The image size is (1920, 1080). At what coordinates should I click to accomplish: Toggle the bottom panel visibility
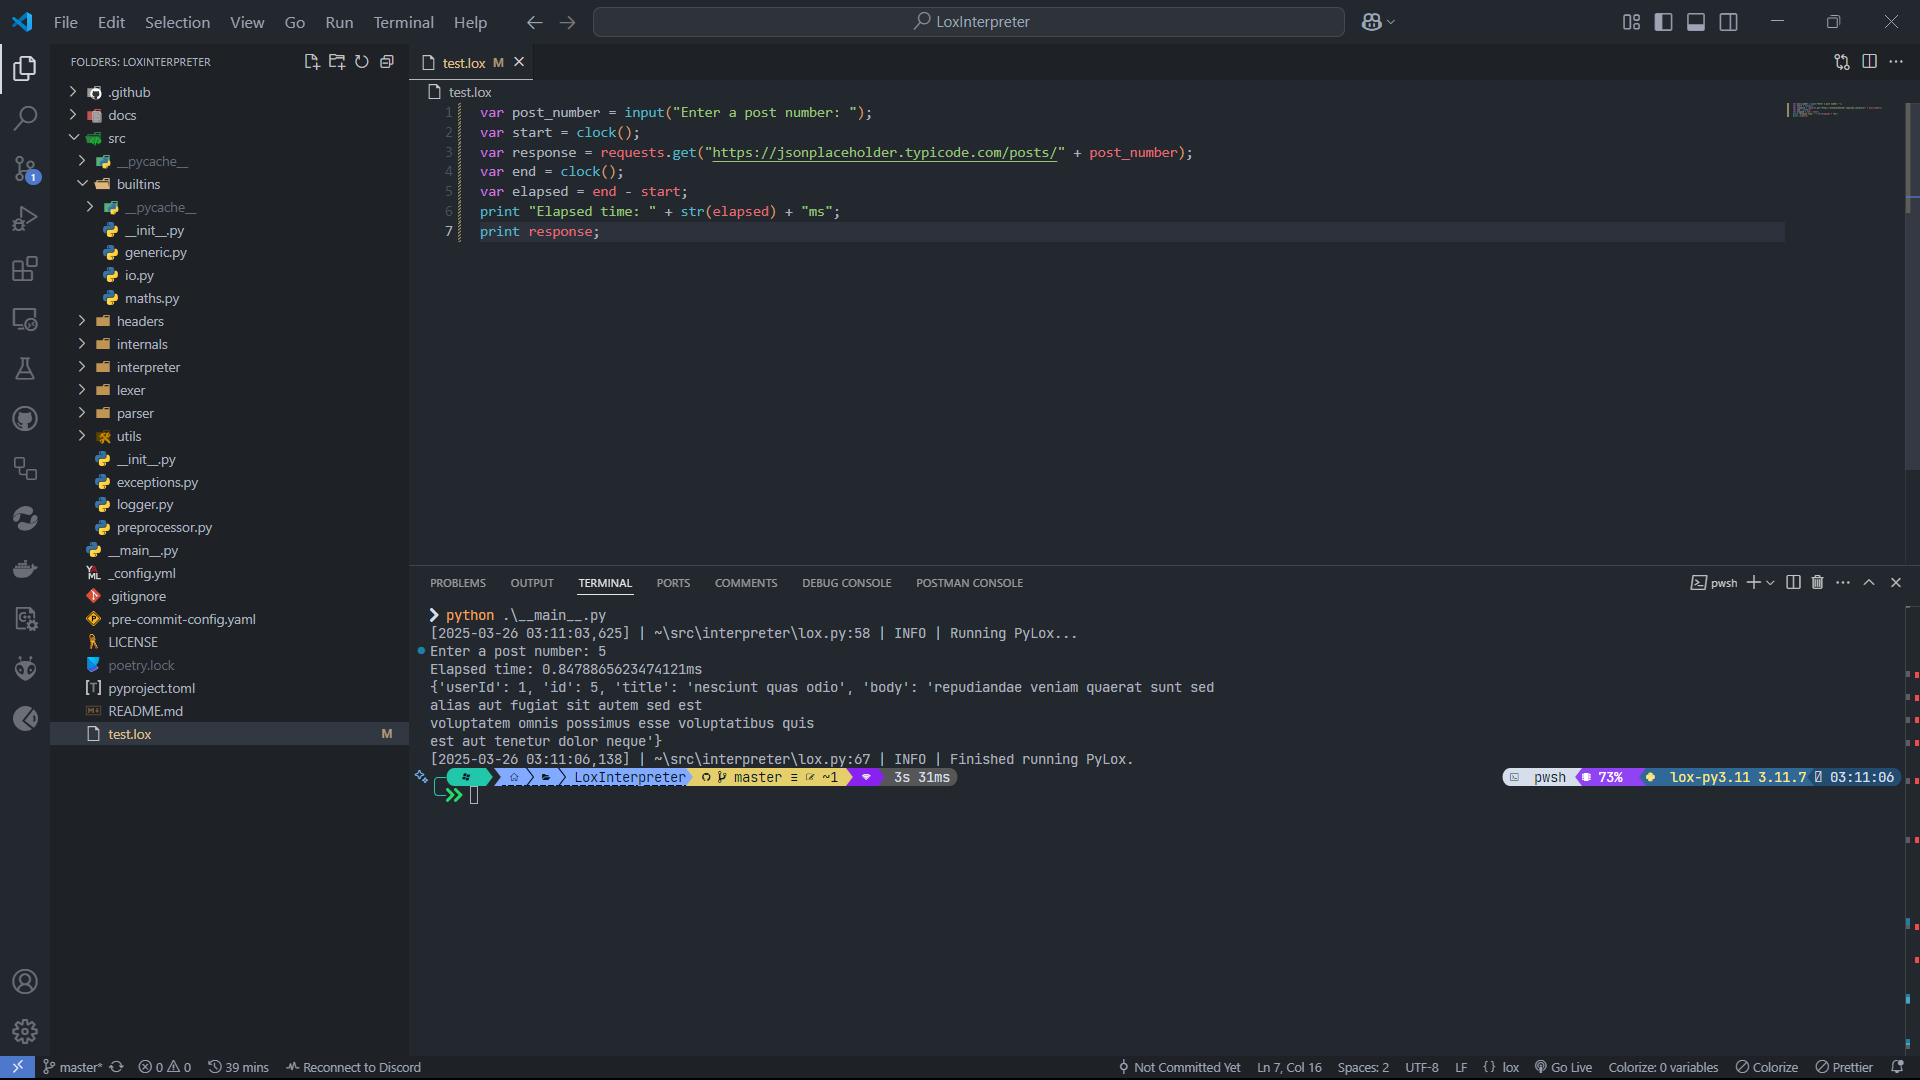tap(1696, 22)
